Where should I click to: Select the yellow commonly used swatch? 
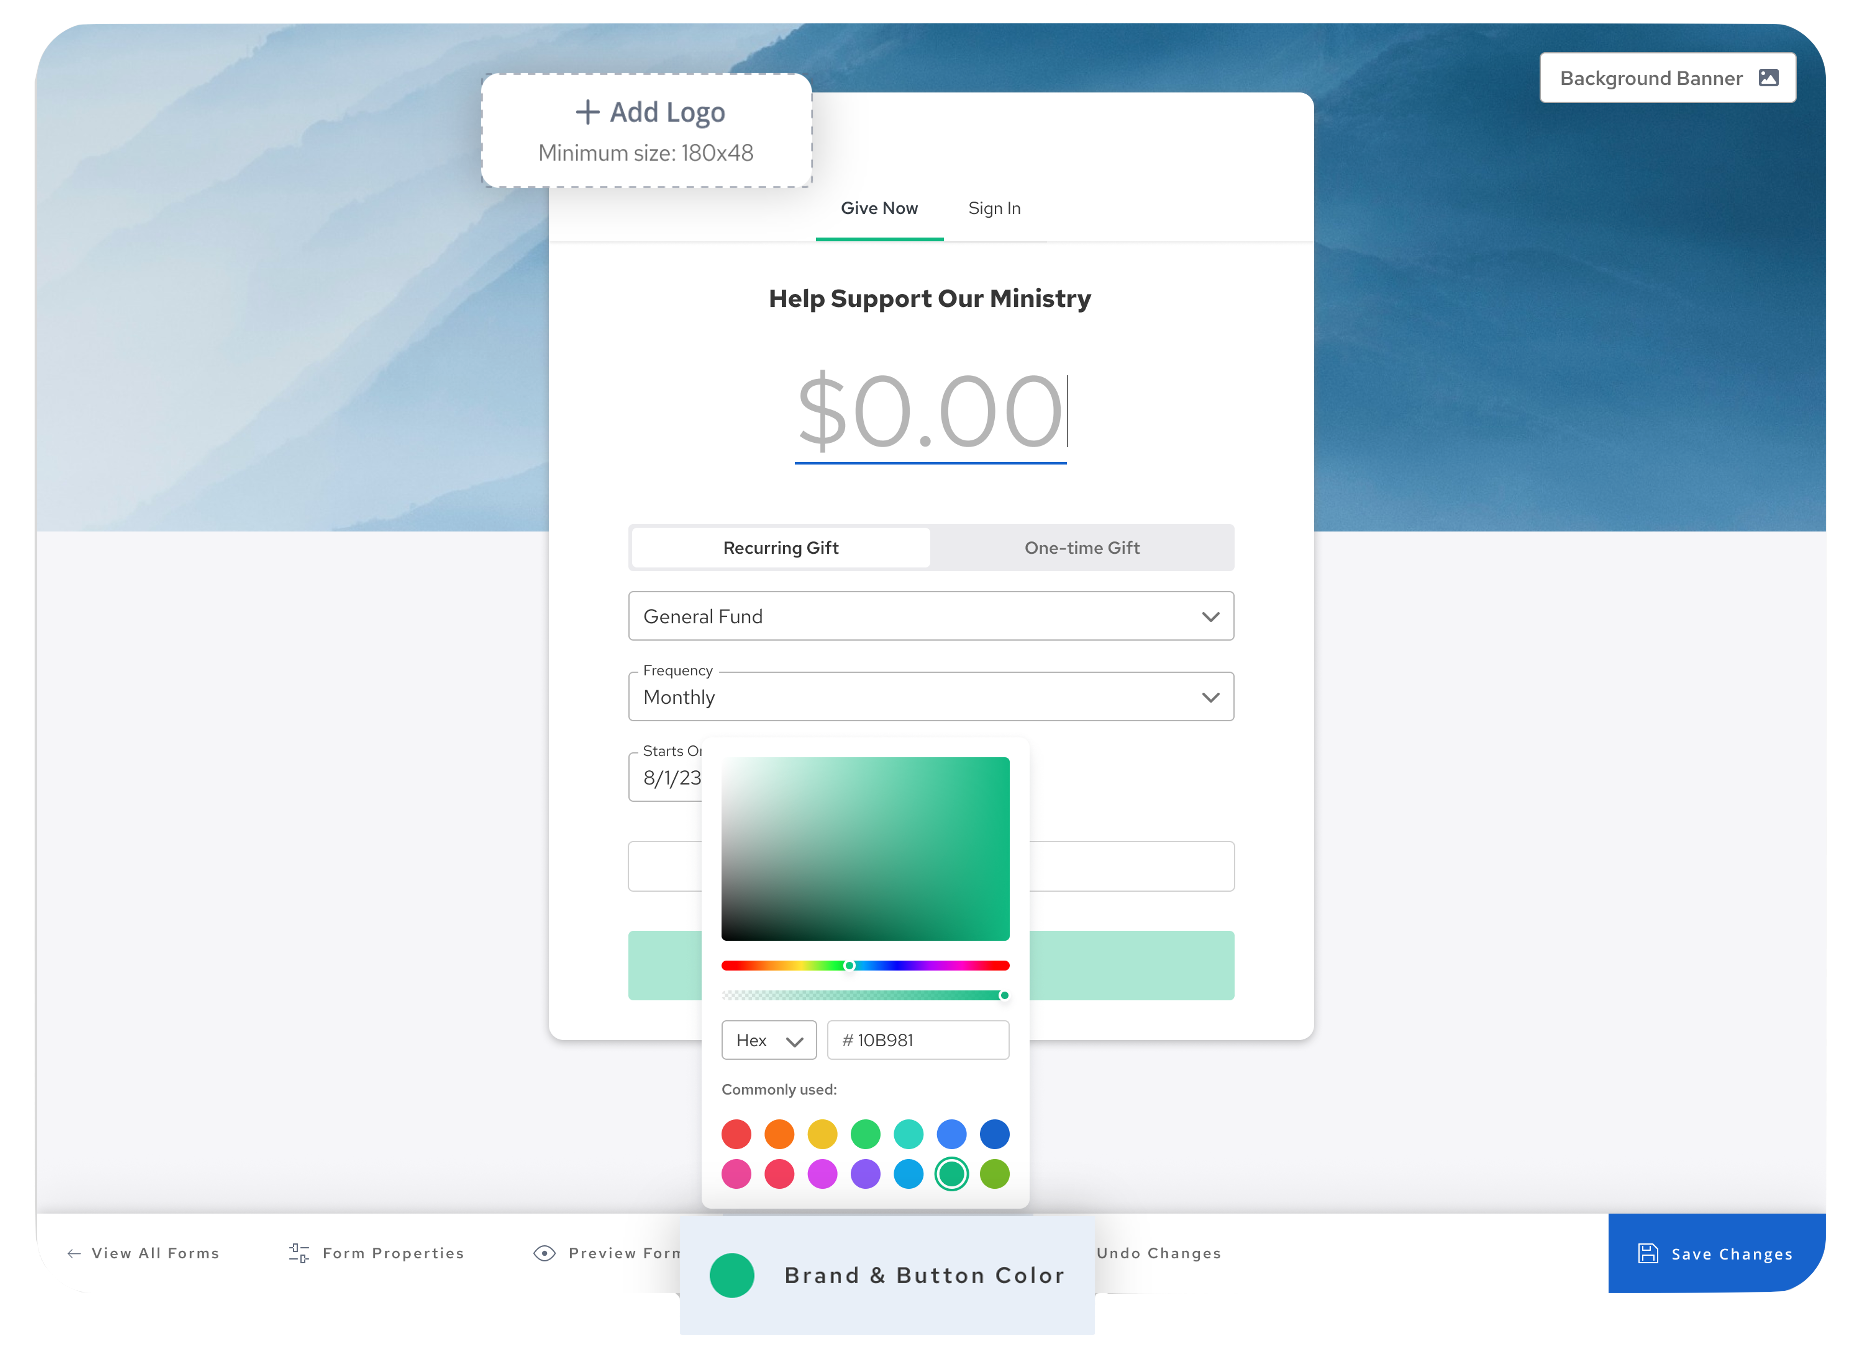point(822,1134)
